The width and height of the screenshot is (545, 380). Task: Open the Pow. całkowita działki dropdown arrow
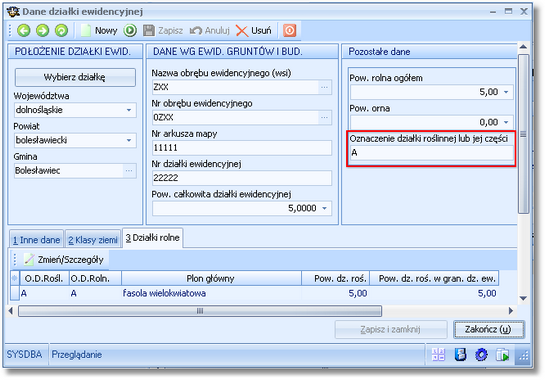[324, 208]
